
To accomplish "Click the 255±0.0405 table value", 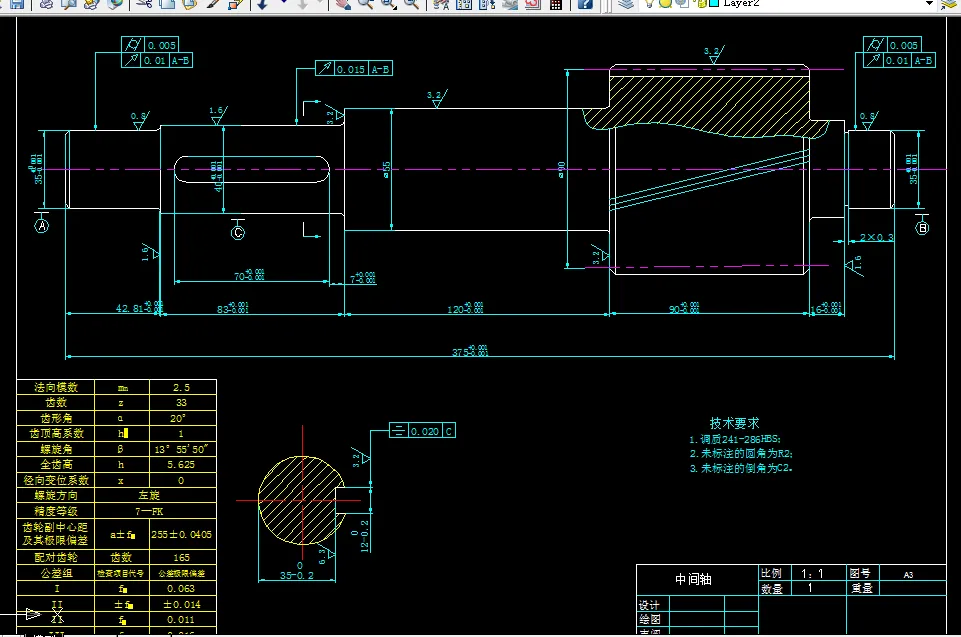I will coord(181,535).
